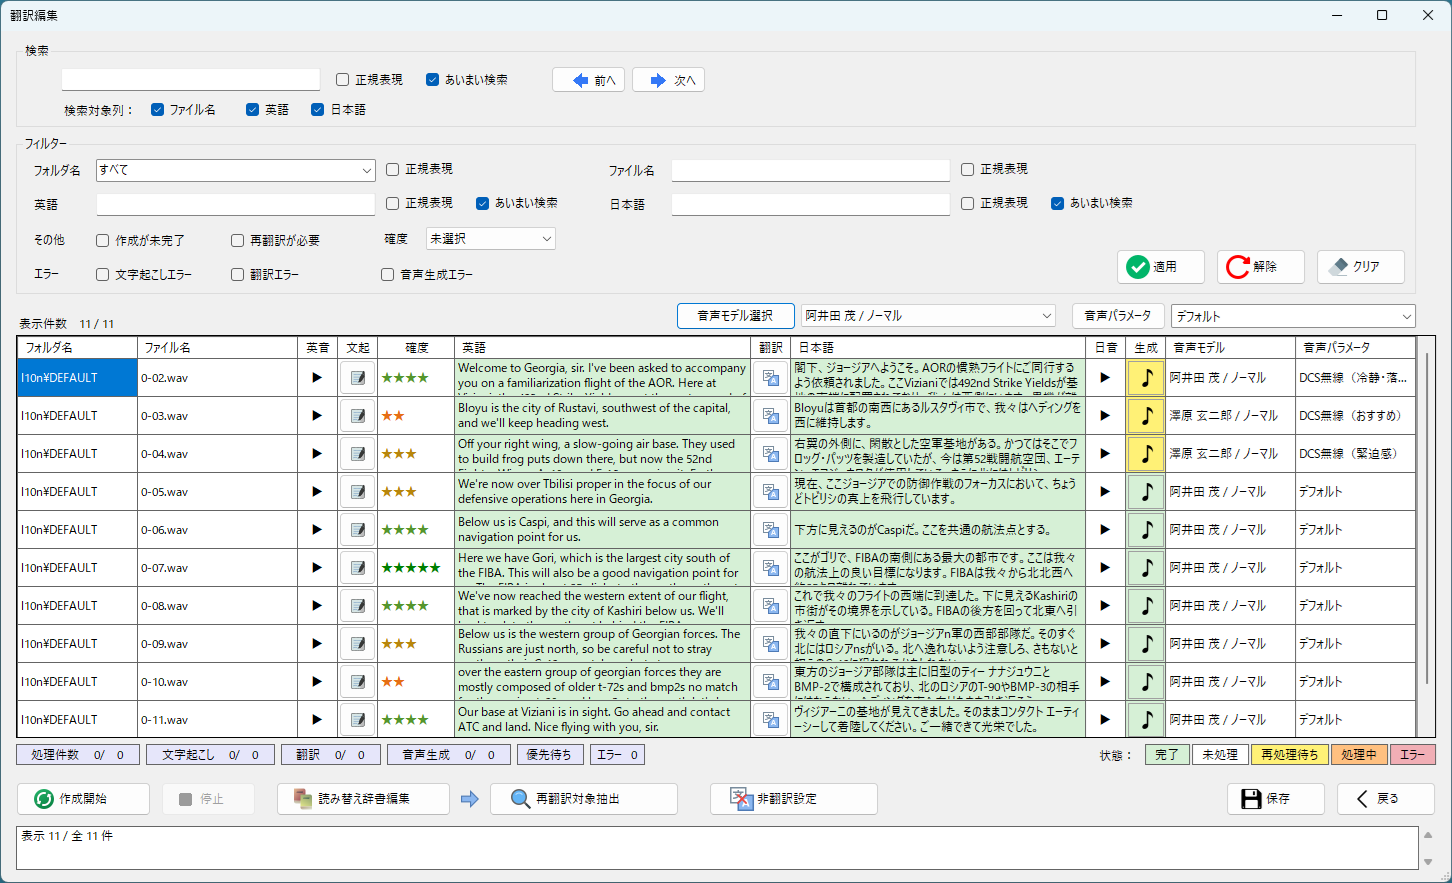Sort by 確度 column header
This screenshot has width=1452, height=883.
tap(416, 348)
